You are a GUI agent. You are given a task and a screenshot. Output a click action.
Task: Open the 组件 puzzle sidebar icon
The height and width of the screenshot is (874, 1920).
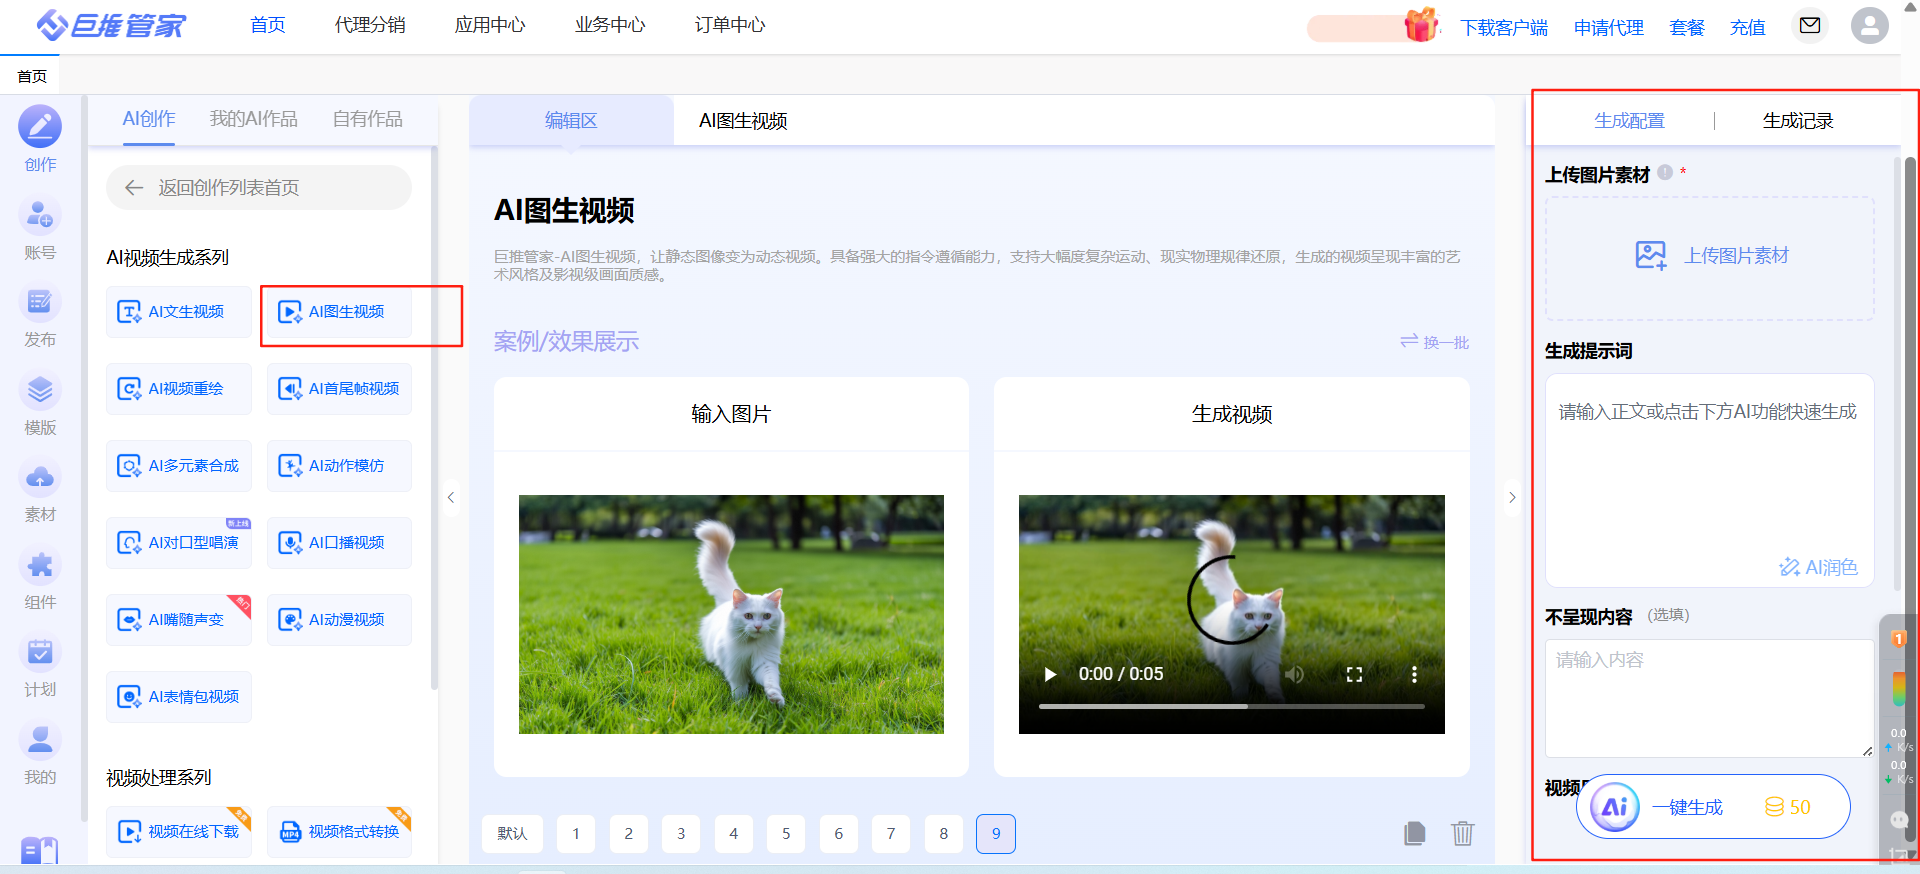click(x=40, y=566)
